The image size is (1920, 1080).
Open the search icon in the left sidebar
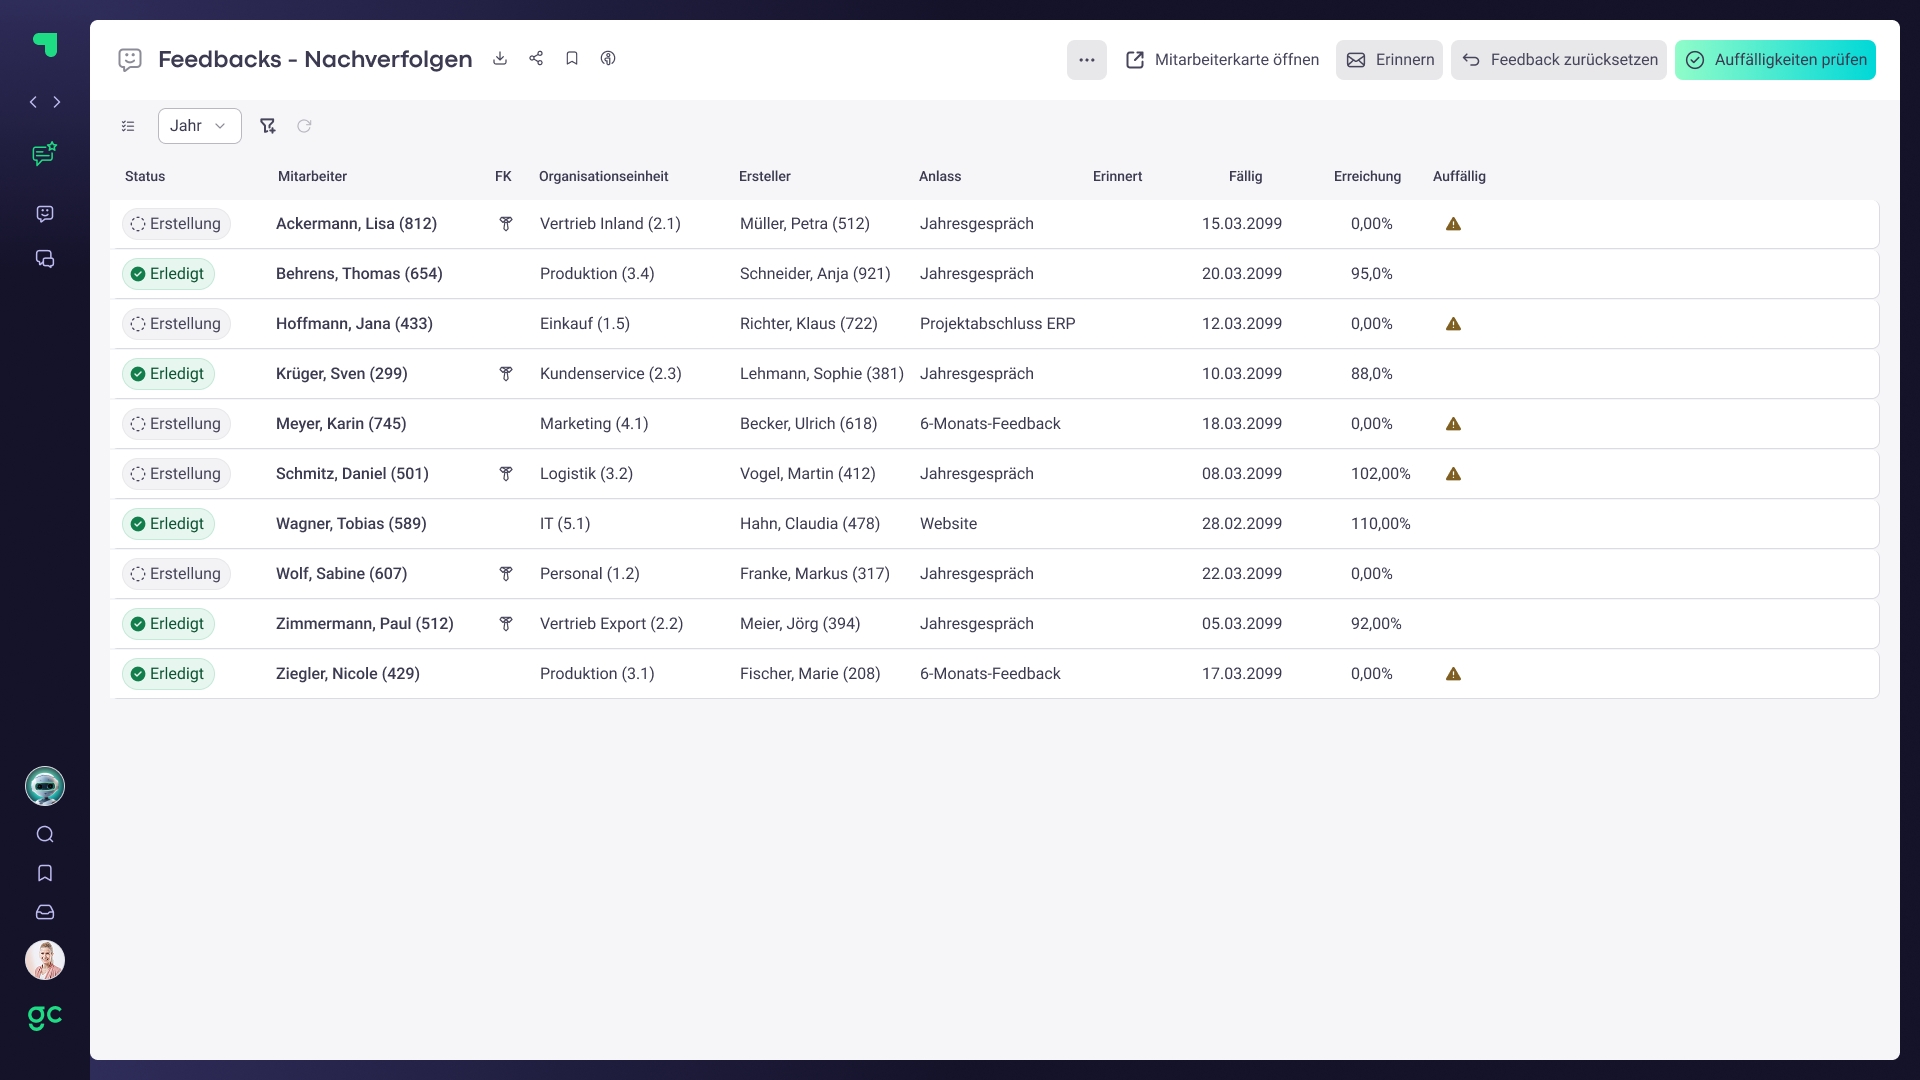(45, 835)
